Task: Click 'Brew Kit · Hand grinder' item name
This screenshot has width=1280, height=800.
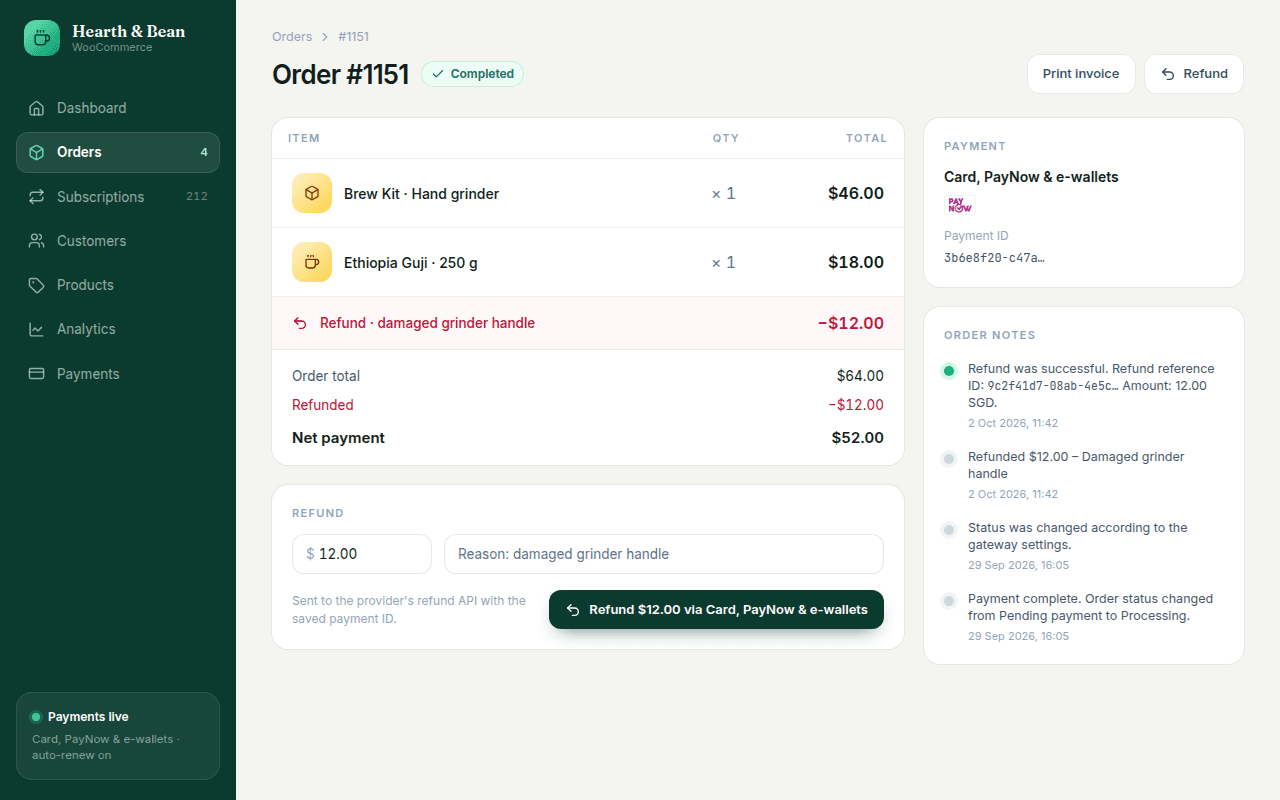Action: coord(421,194)
